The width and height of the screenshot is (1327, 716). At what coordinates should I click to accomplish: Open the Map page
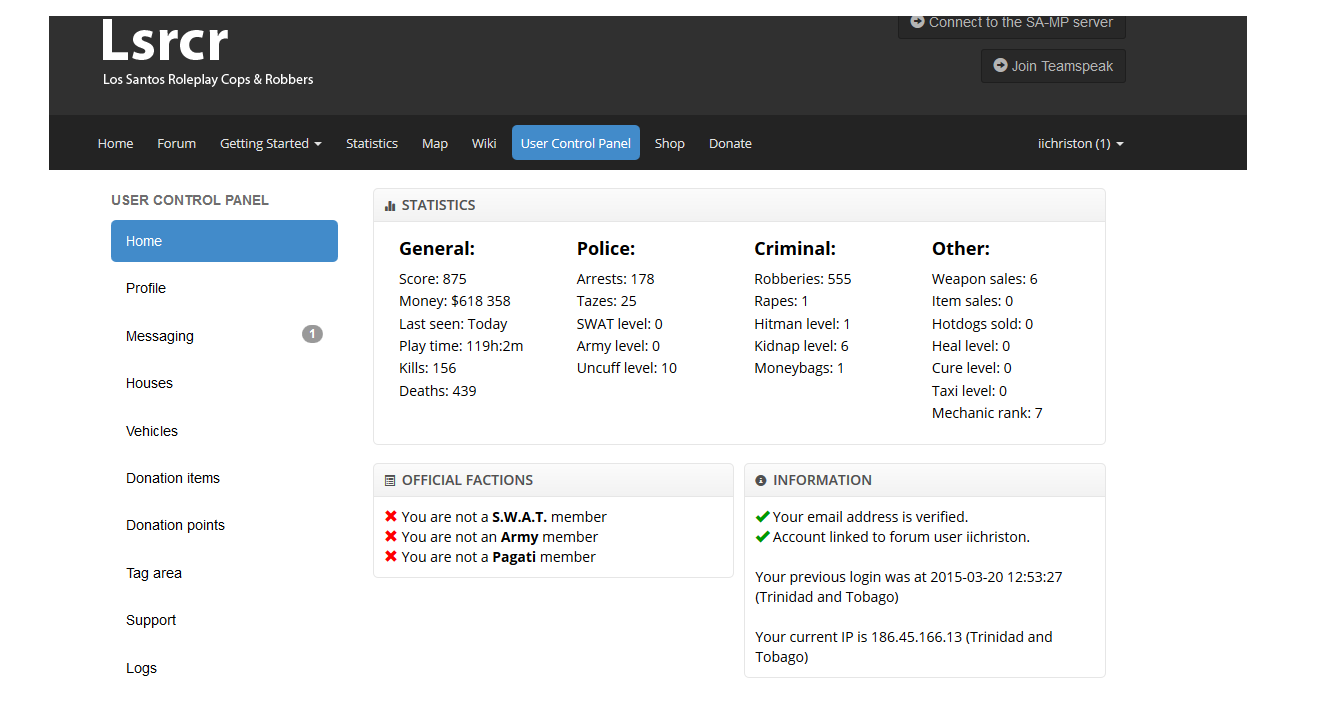[x=435, y=143]
